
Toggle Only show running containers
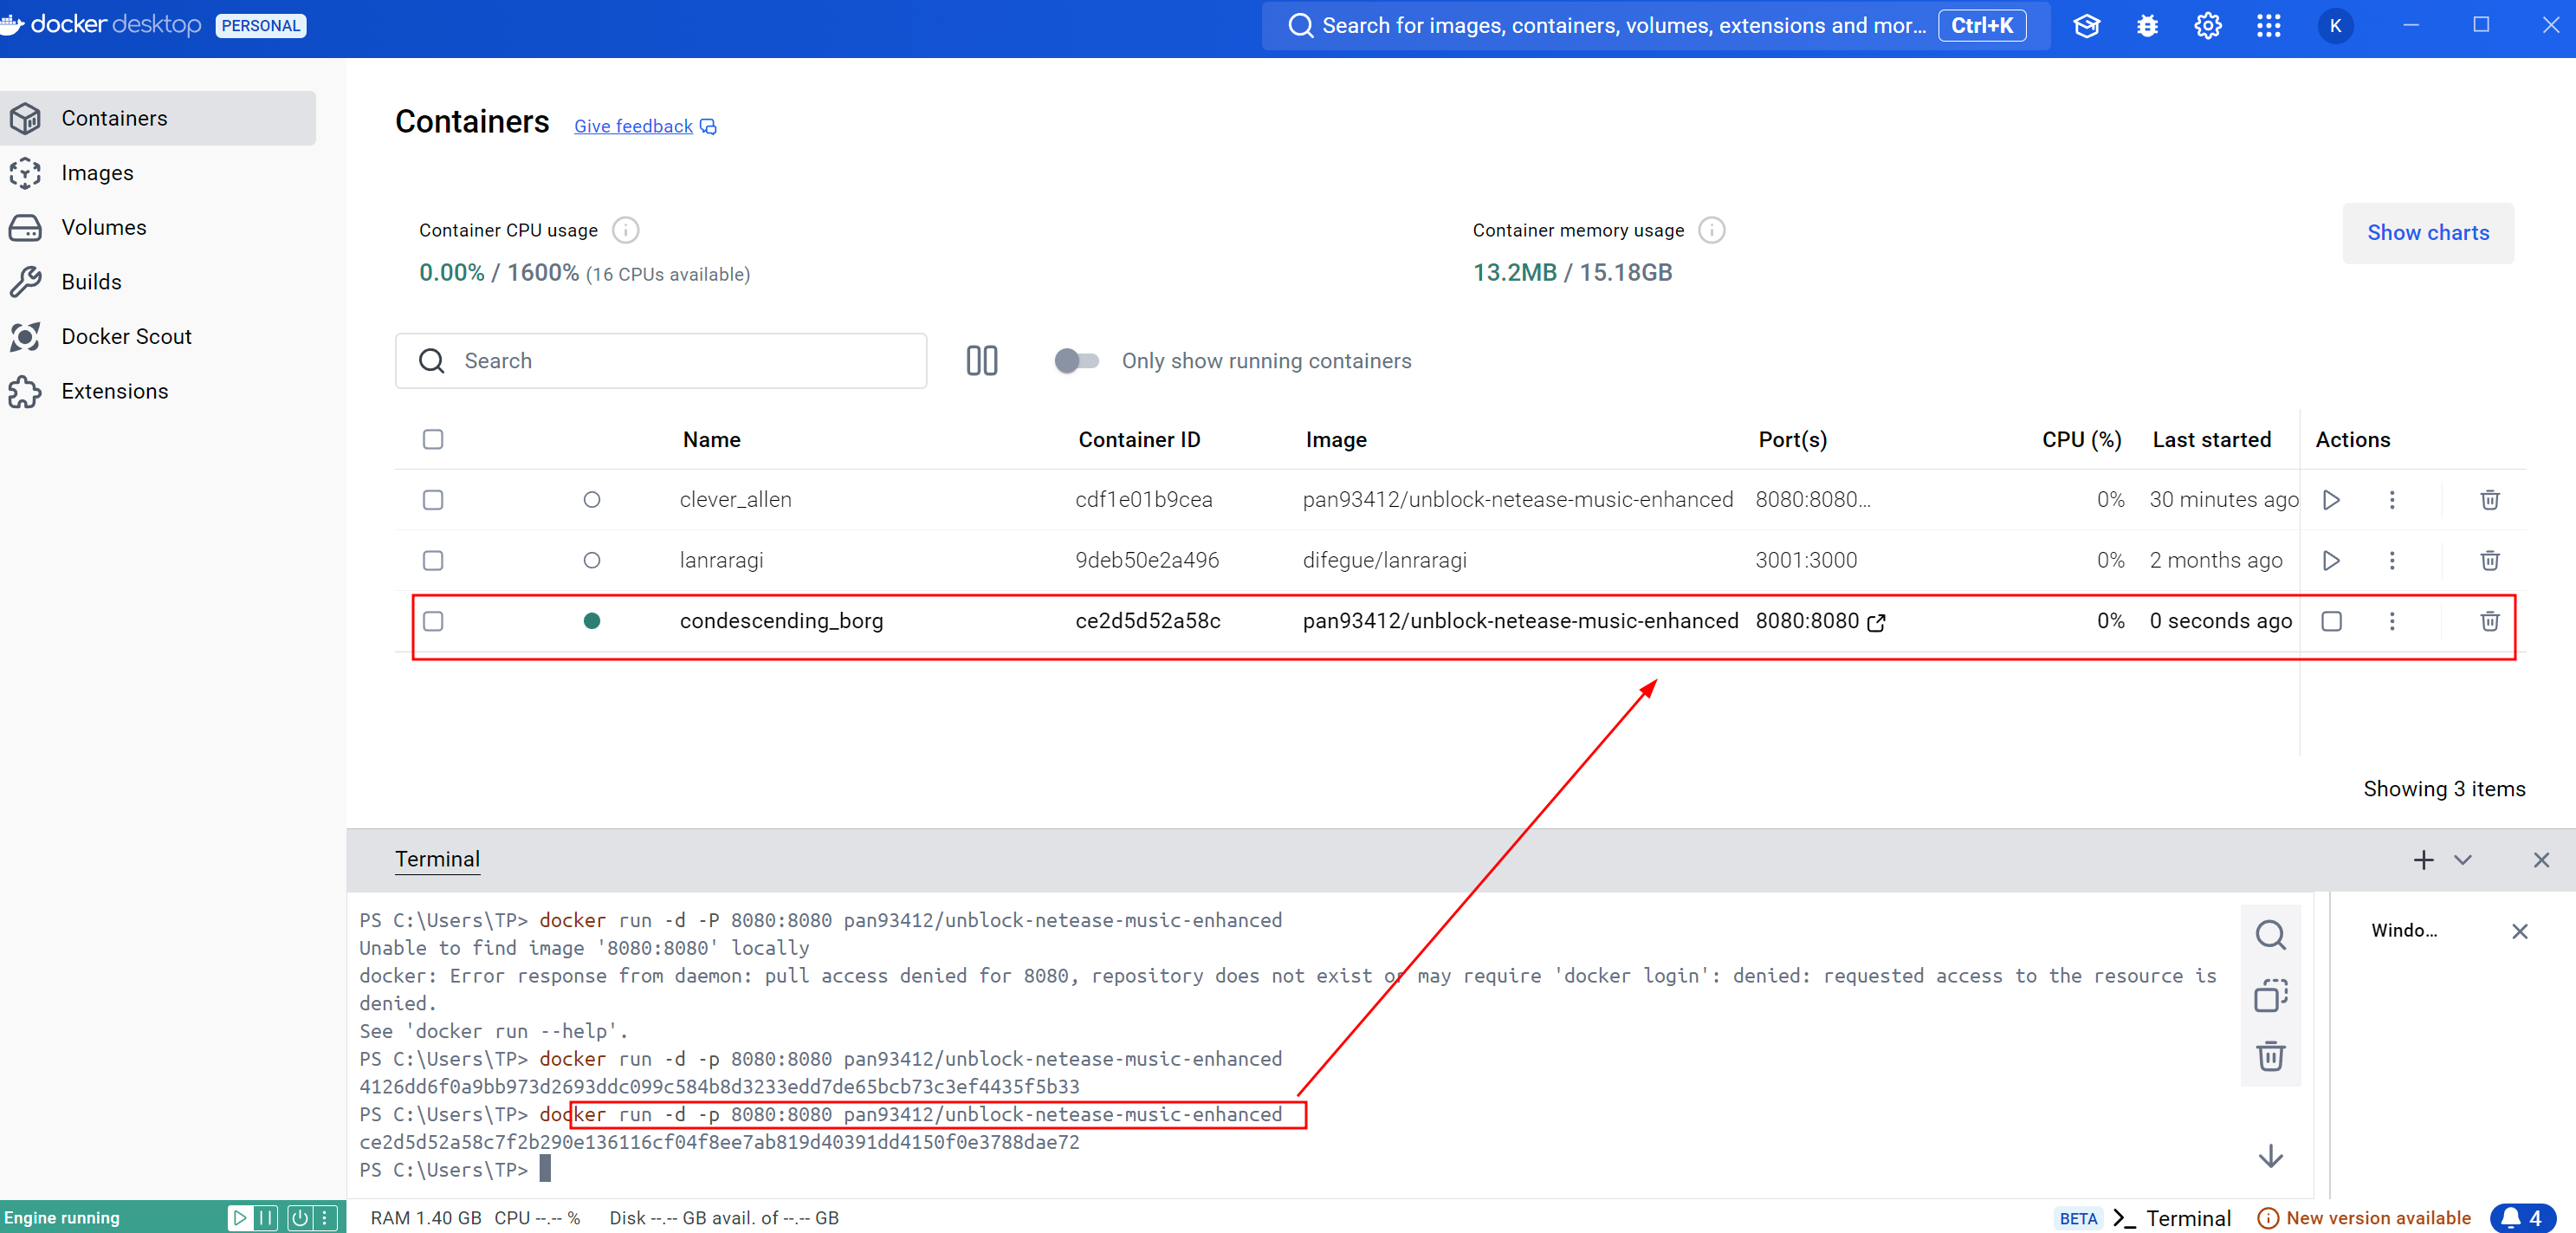(1076, 361)
